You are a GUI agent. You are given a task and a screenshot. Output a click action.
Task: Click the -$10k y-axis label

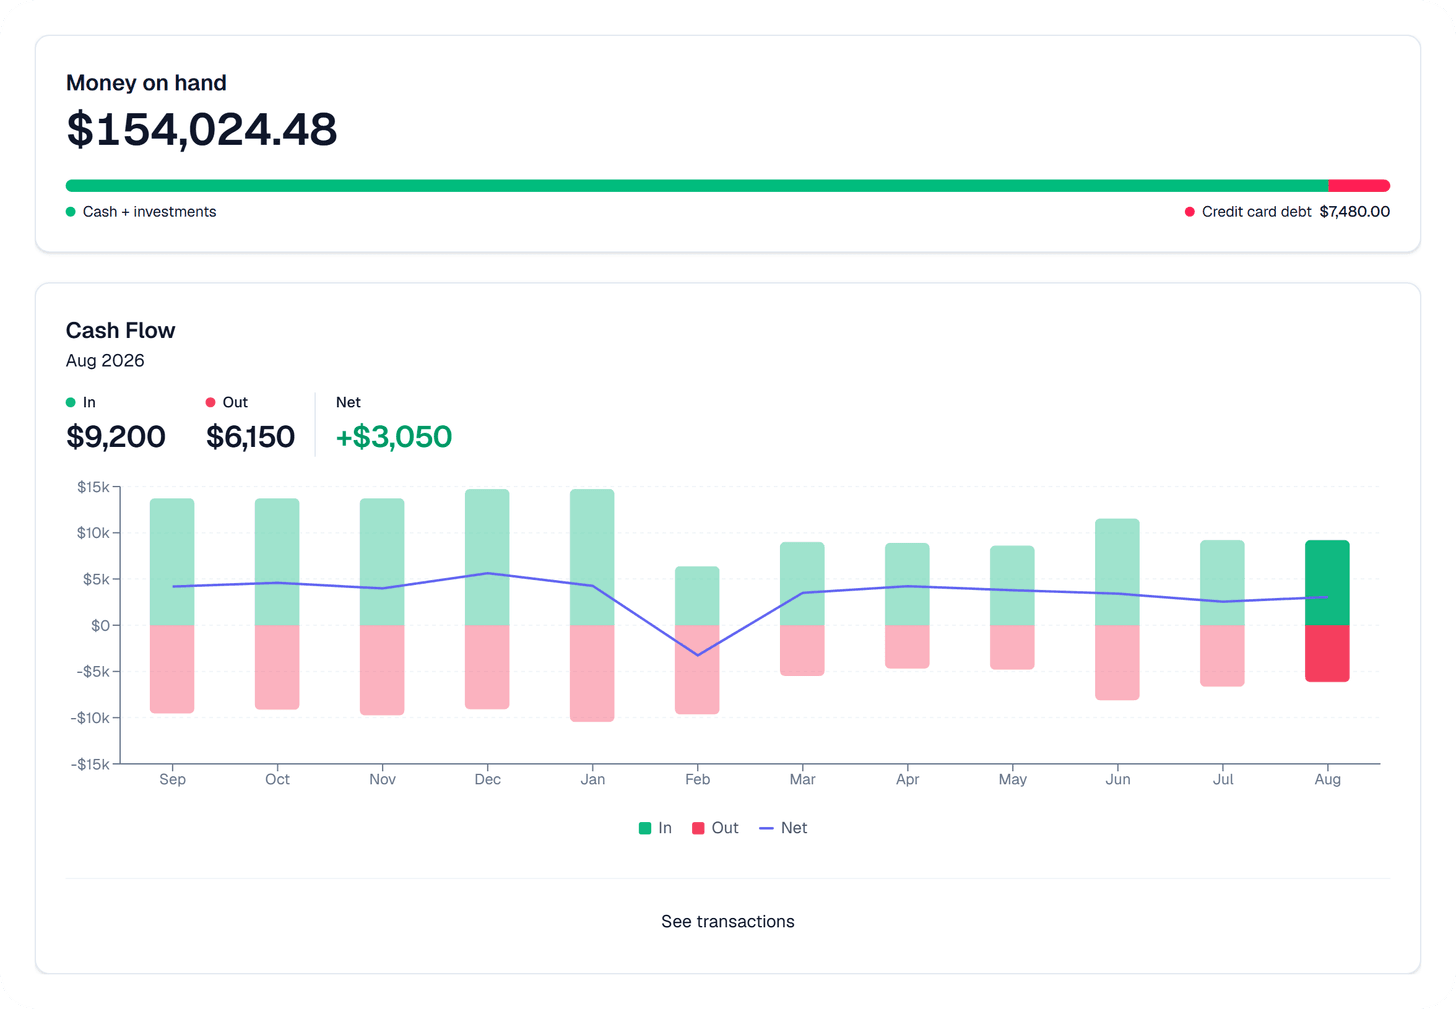90,718
